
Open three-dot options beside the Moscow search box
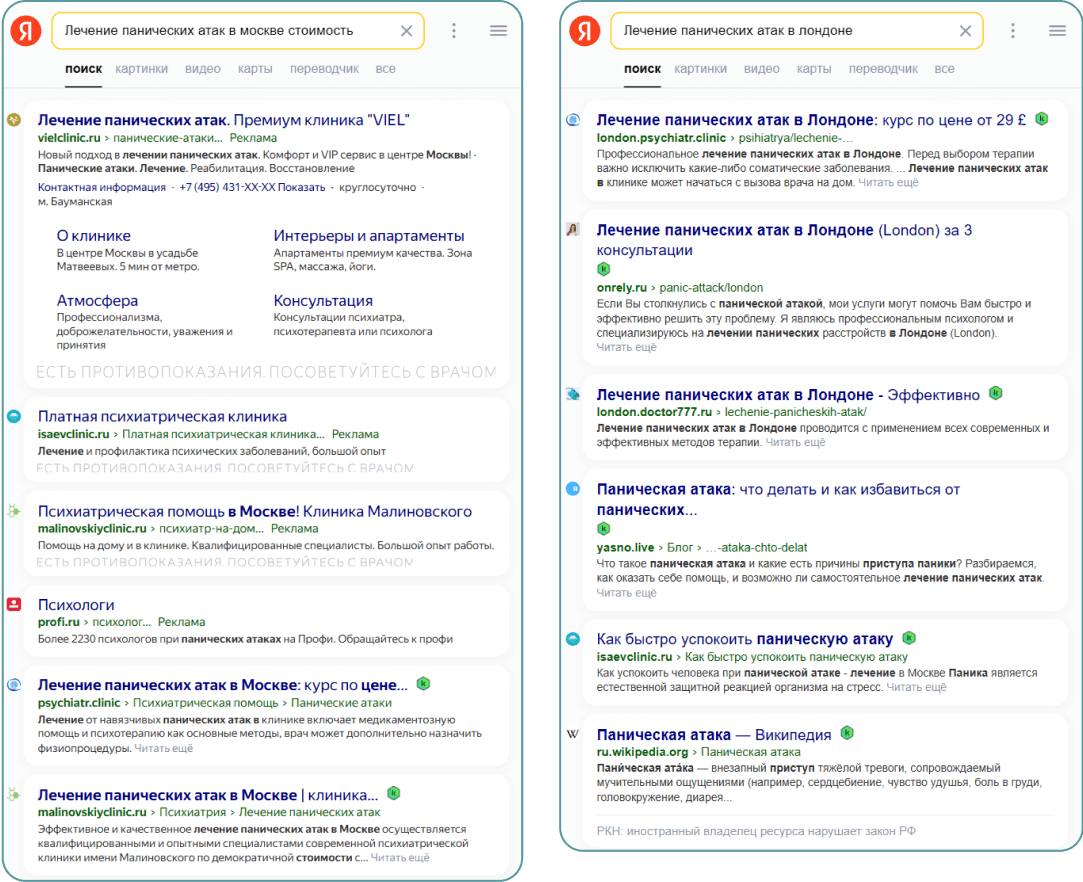point(454,31)
